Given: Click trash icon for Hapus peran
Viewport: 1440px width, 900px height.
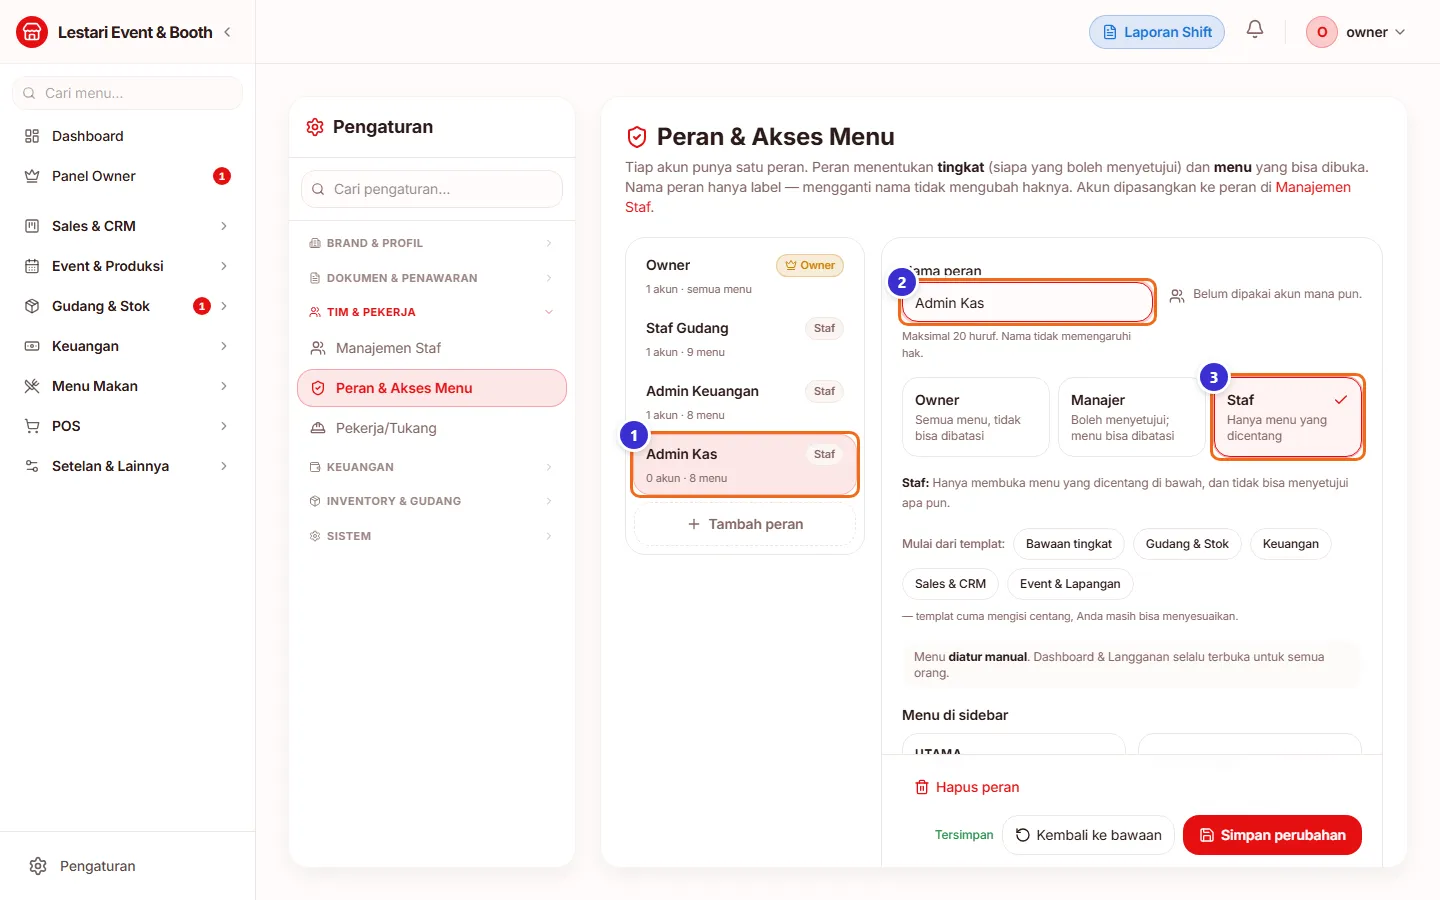Looking at the screenshot, I should 922,787.
